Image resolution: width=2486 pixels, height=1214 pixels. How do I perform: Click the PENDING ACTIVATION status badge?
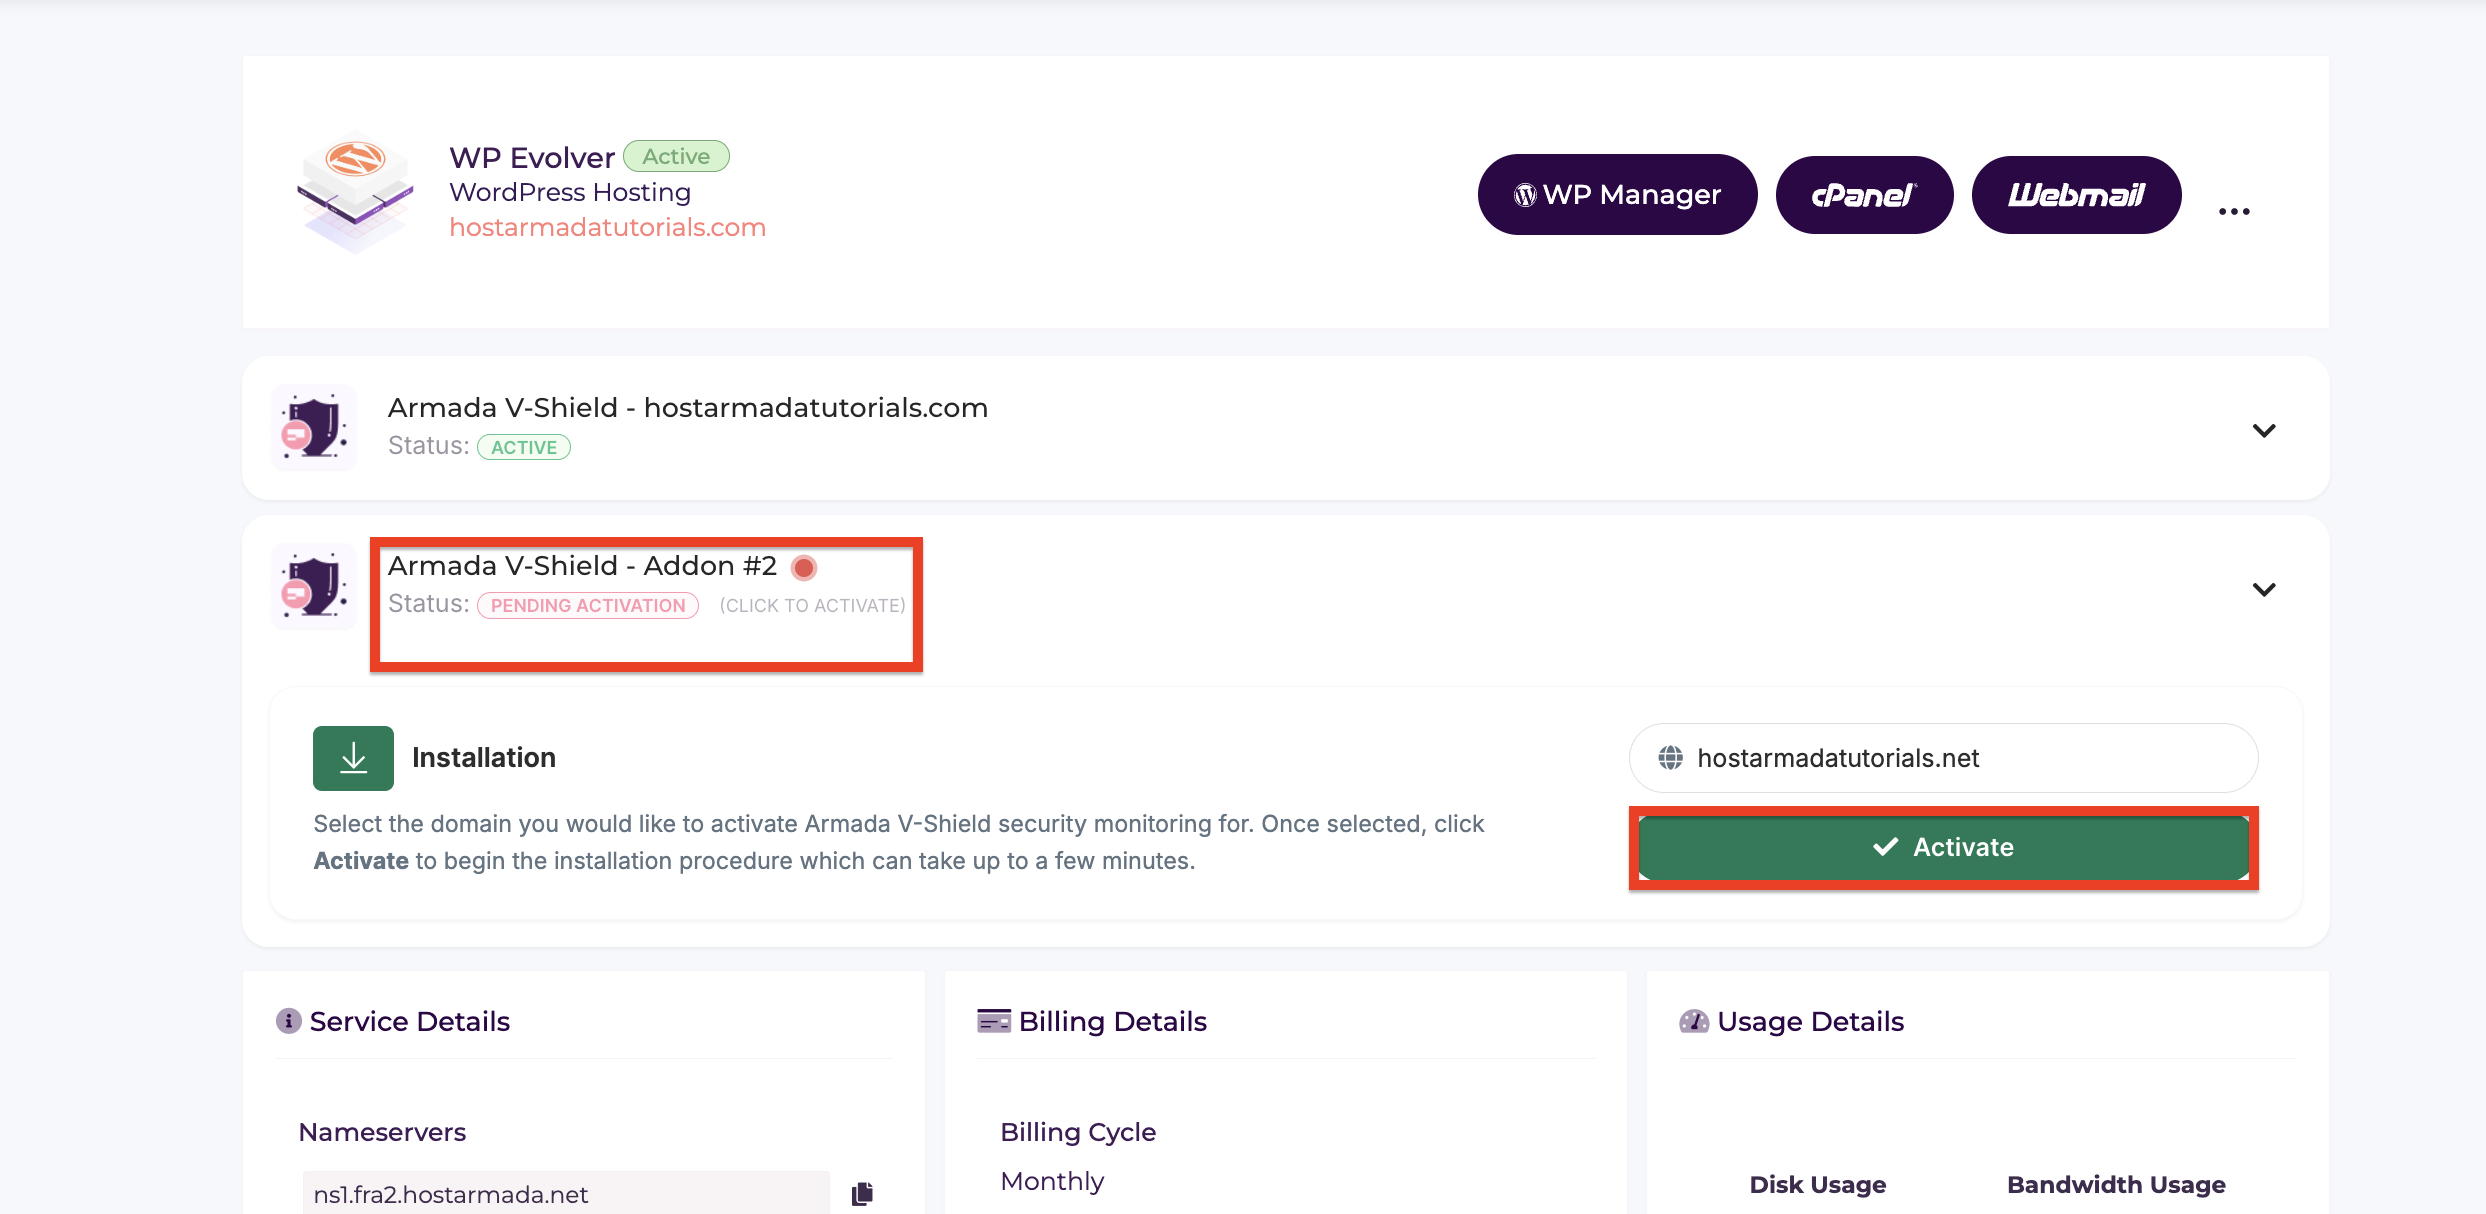coord(588,606)
